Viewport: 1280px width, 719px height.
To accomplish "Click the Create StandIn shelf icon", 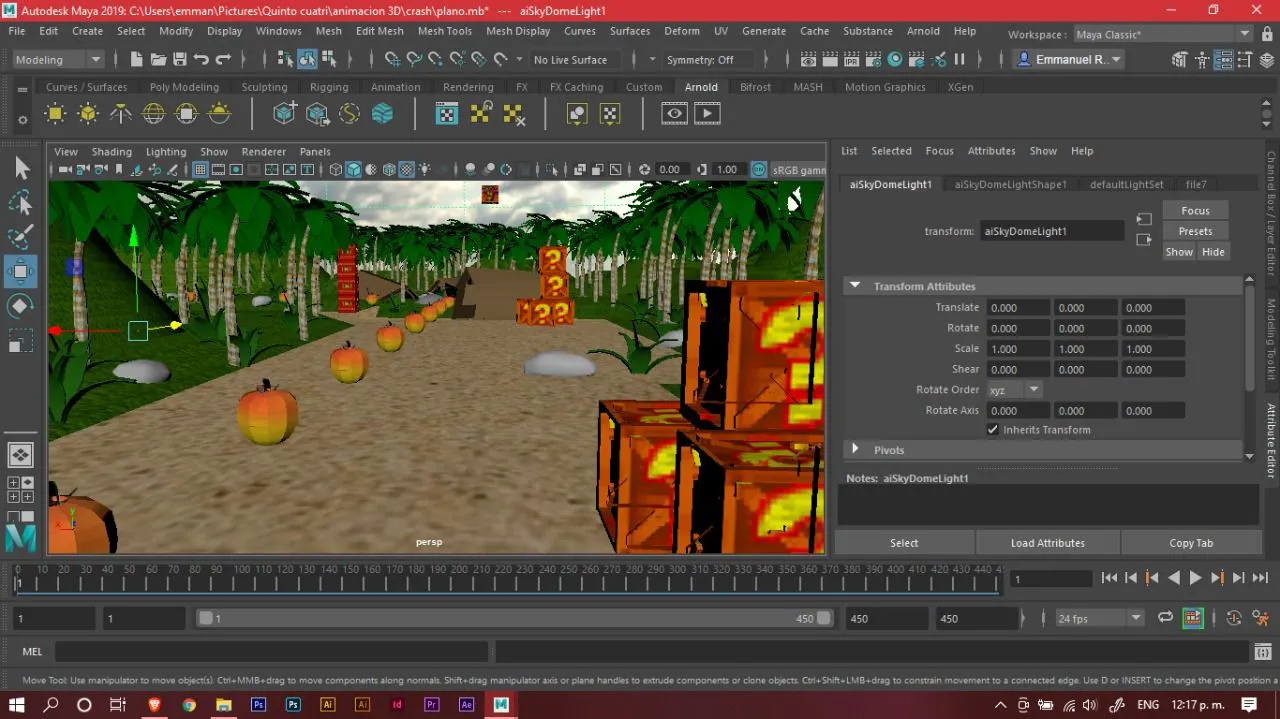I will [285, 114].
